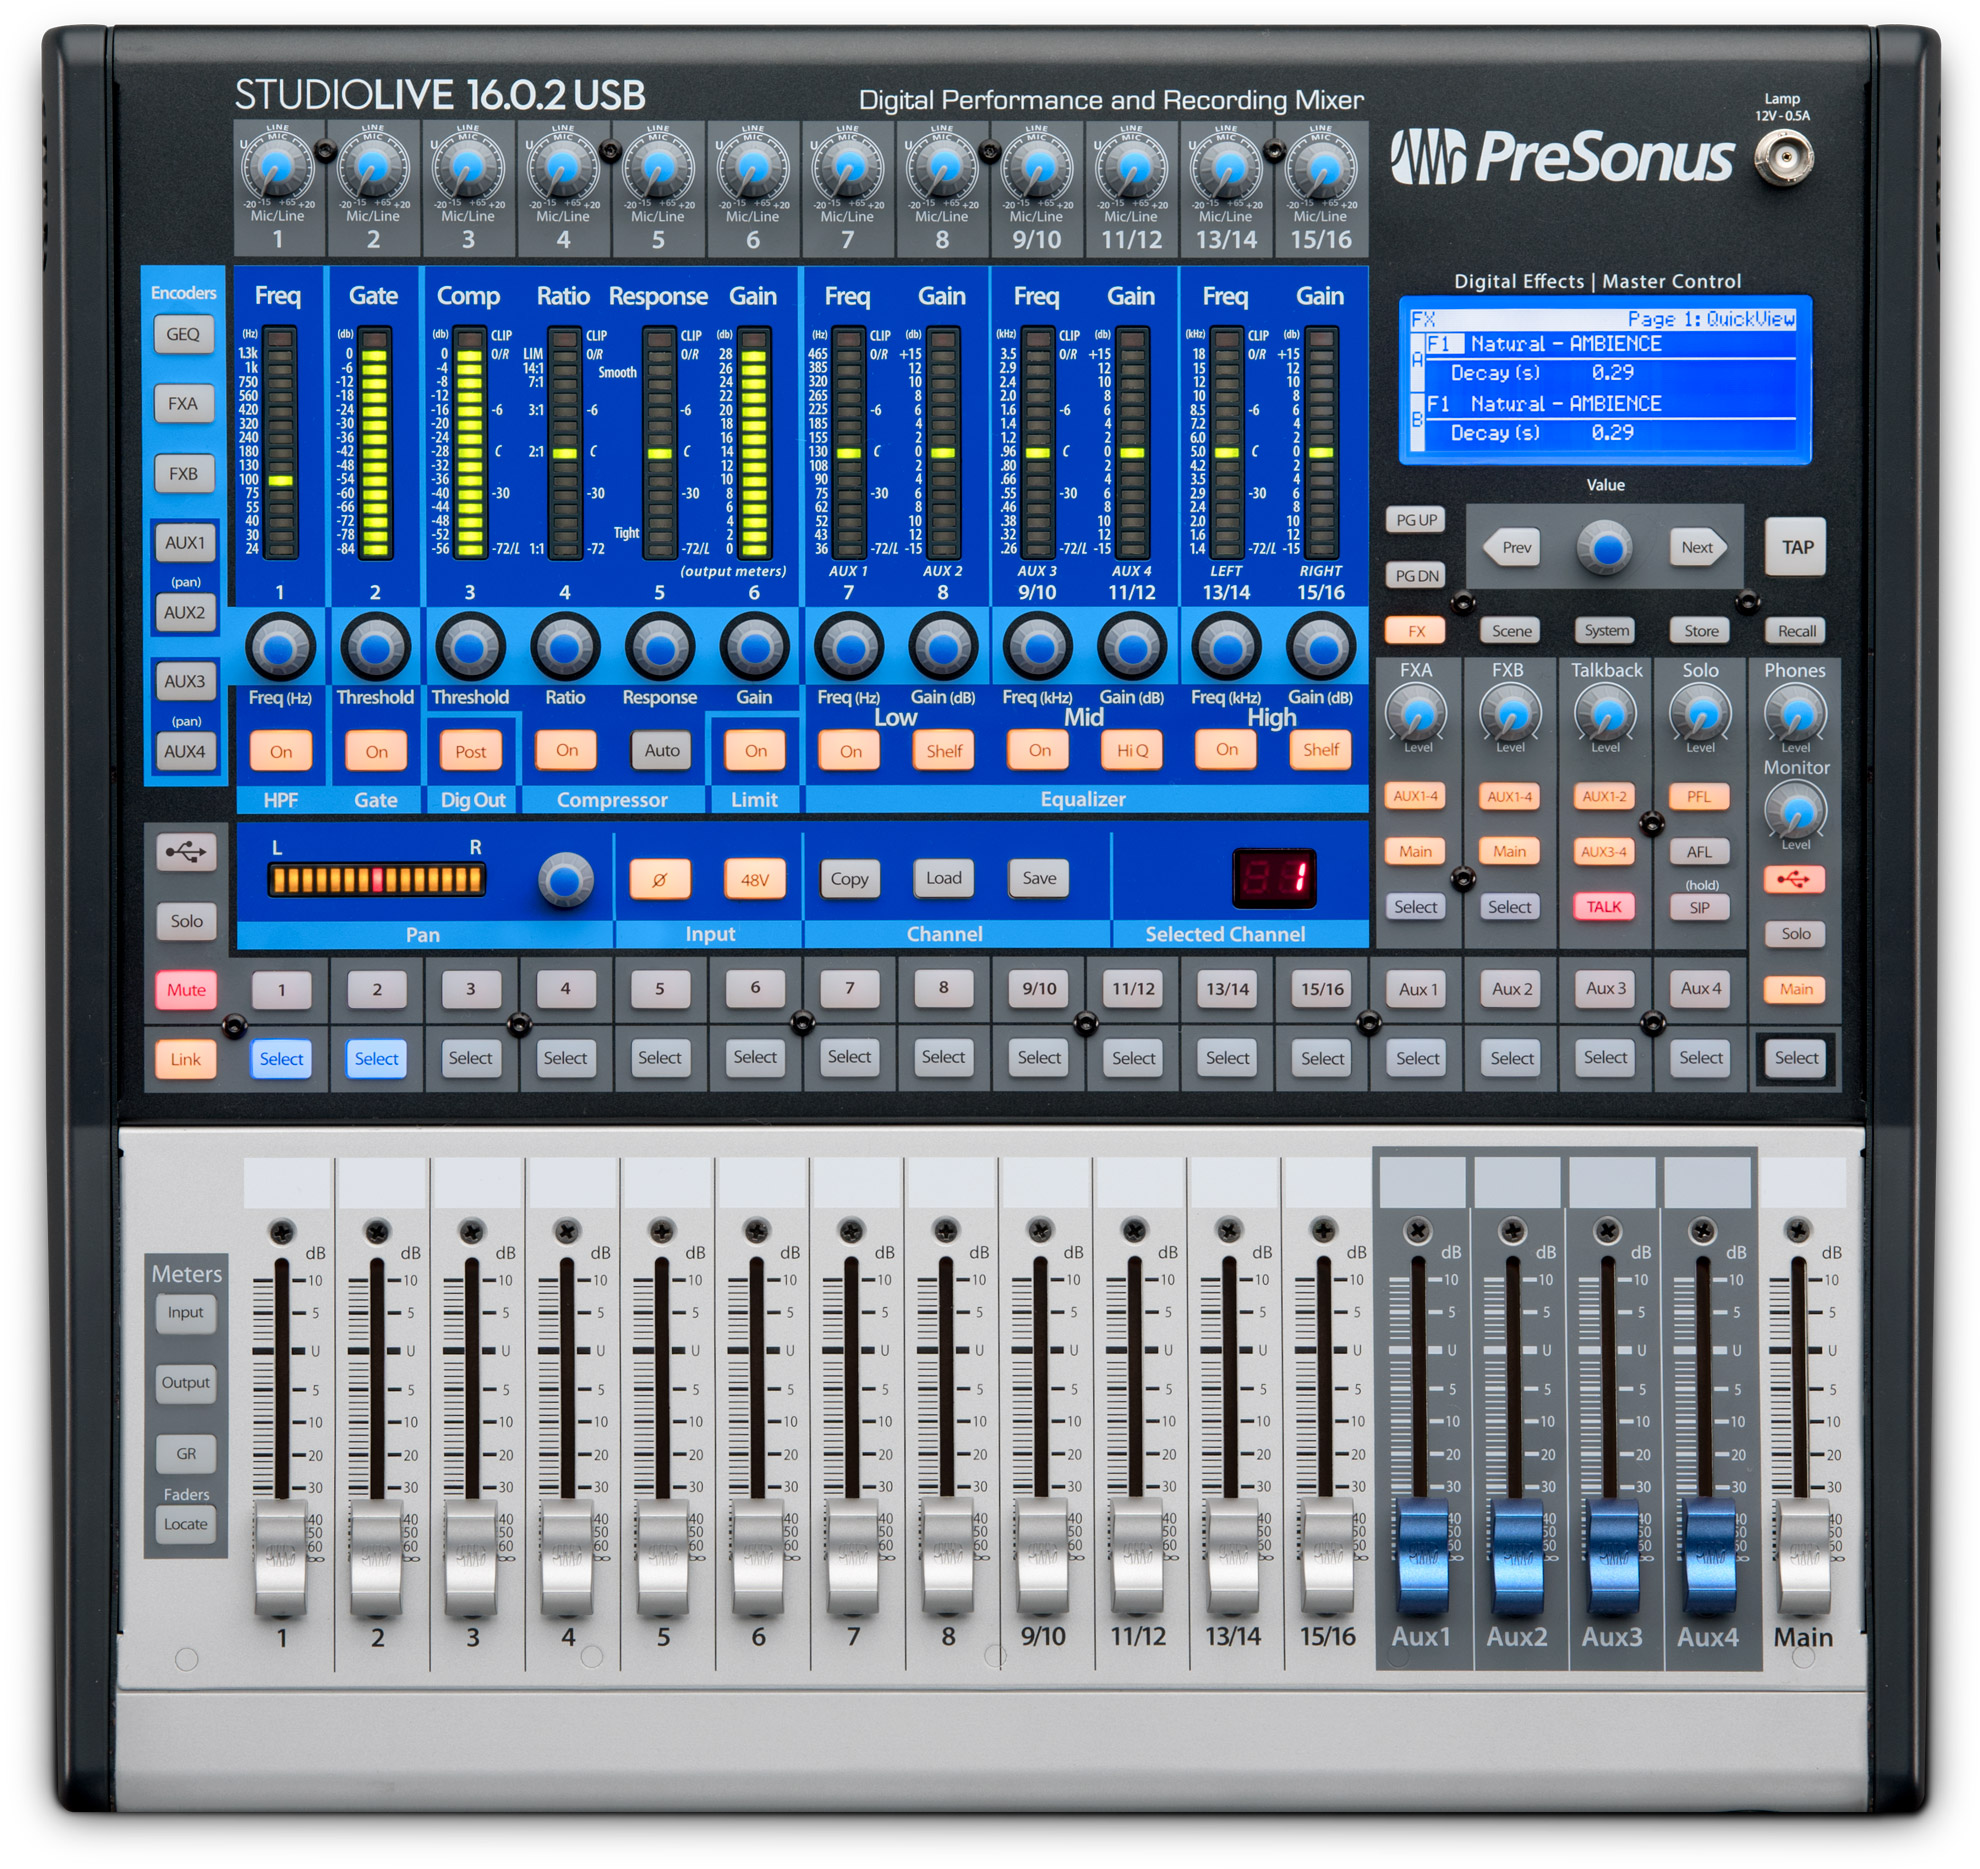Open the Scene menu
Image resolution: width=1980 pixels, height=1869 pixels.
point(1510,631)
